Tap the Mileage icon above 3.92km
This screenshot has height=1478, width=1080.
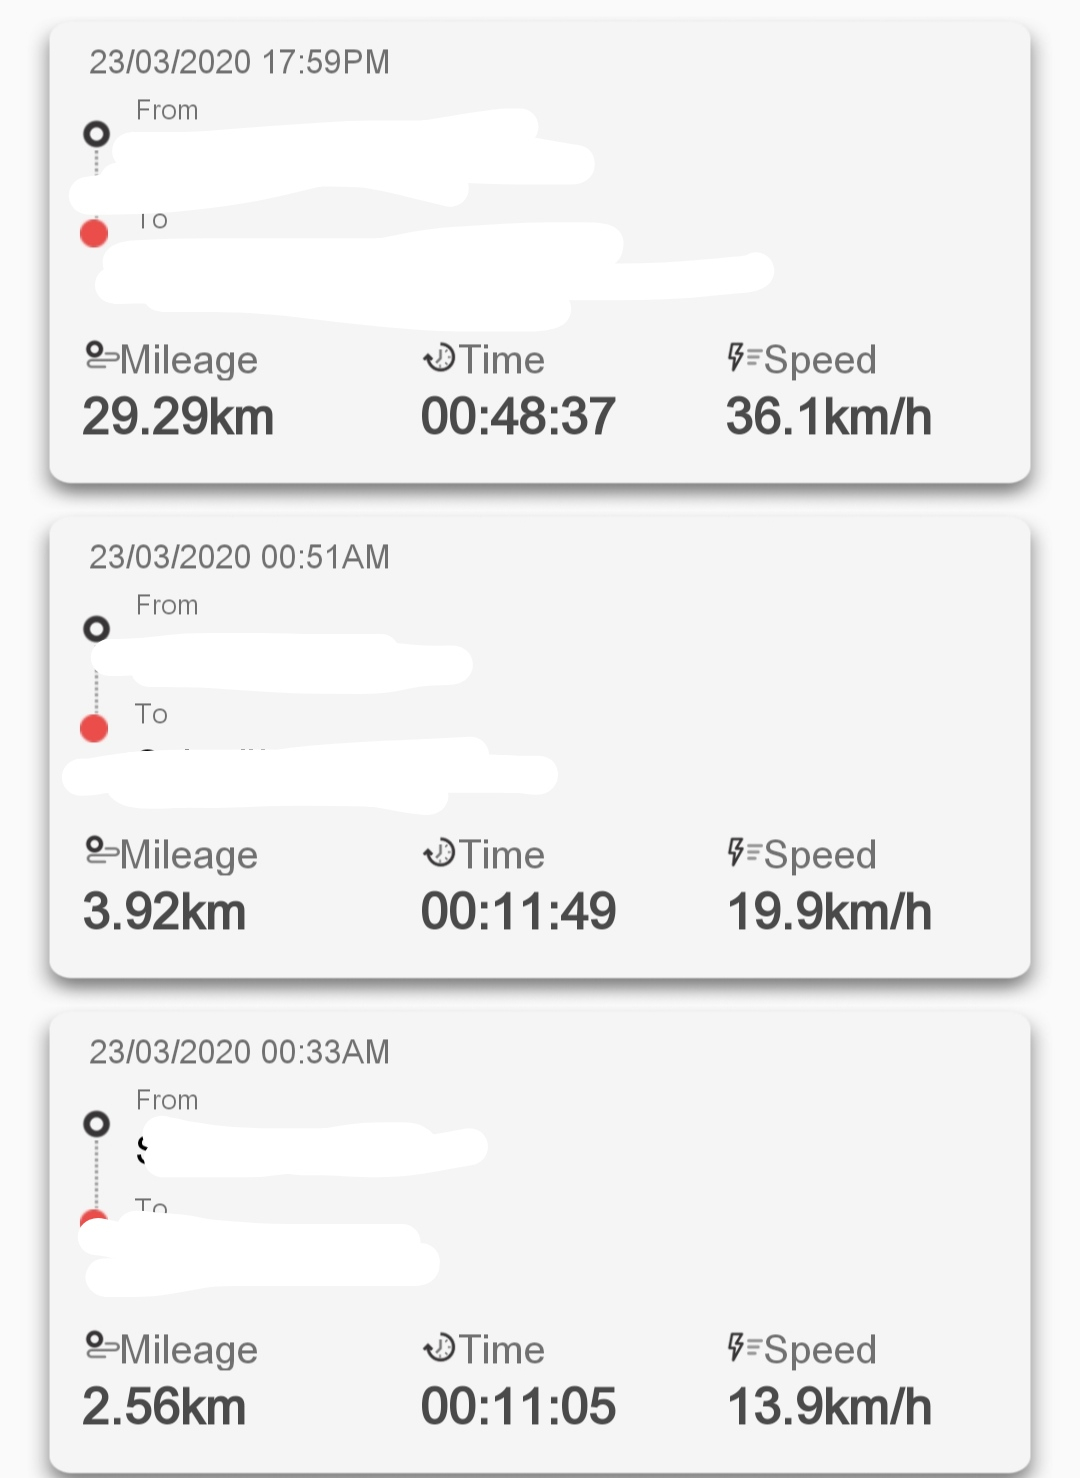coord(101,852)
